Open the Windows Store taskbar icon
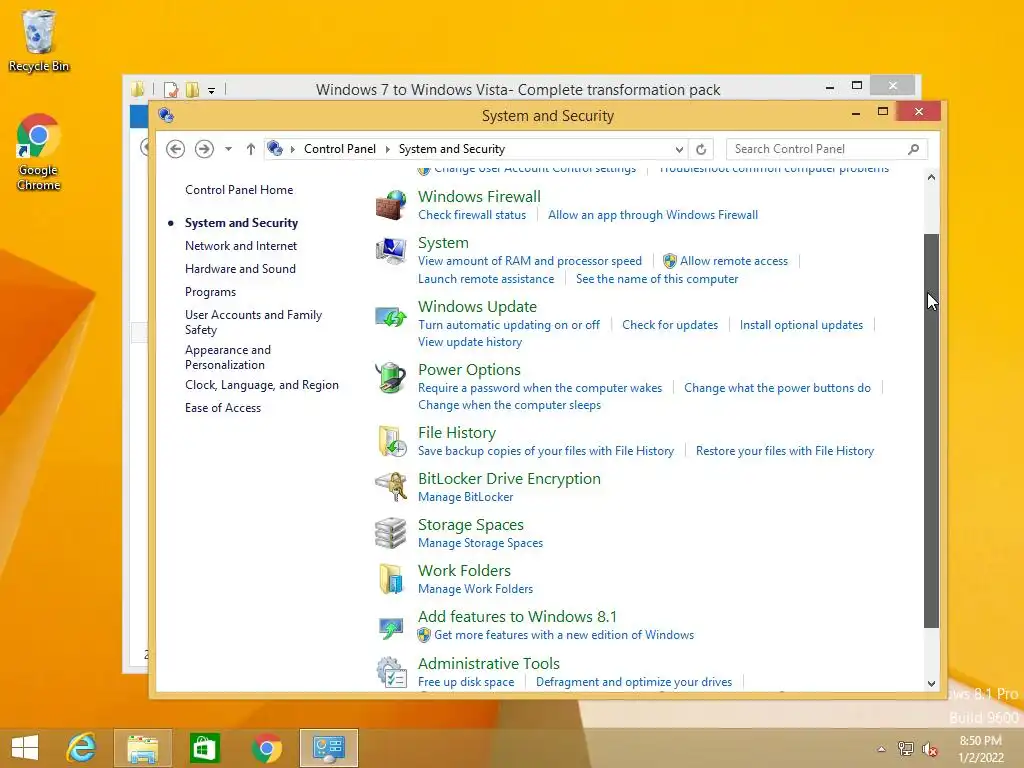1024x768 pixels. click(204, 748)
